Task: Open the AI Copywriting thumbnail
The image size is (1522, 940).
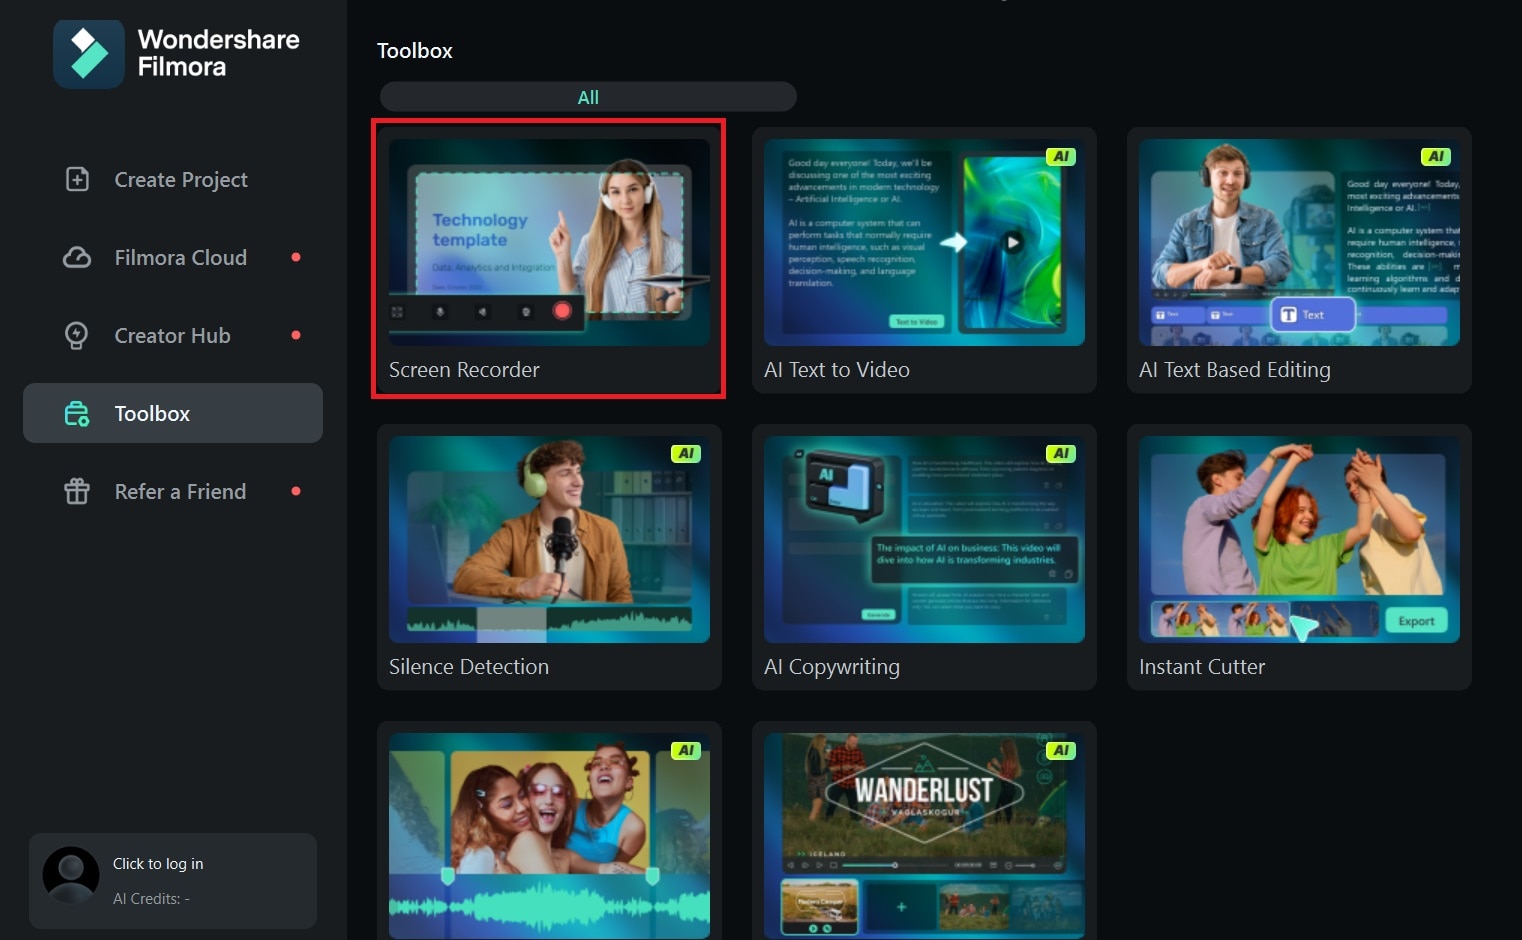Action: click(x=924, y=540)
